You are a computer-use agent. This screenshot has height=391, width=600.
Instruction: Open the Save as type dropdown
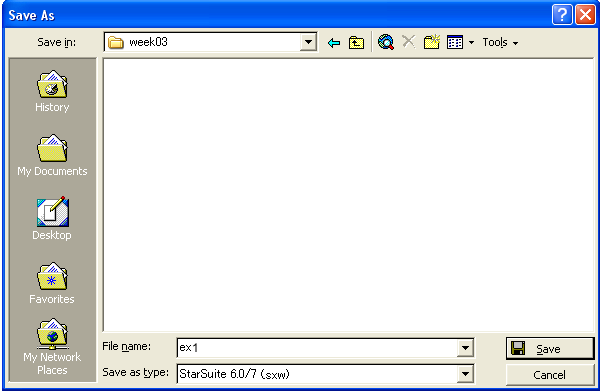(465, 374)
